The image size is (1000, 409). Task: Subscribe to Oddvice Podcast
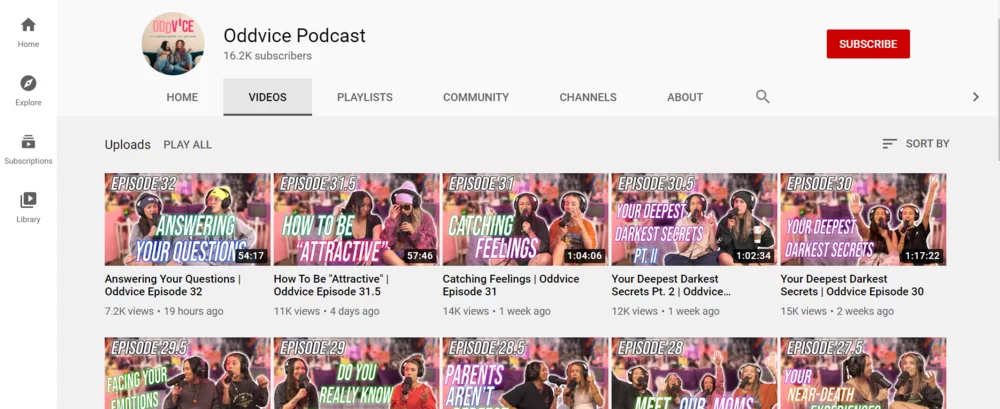click(x=867, y=44)
